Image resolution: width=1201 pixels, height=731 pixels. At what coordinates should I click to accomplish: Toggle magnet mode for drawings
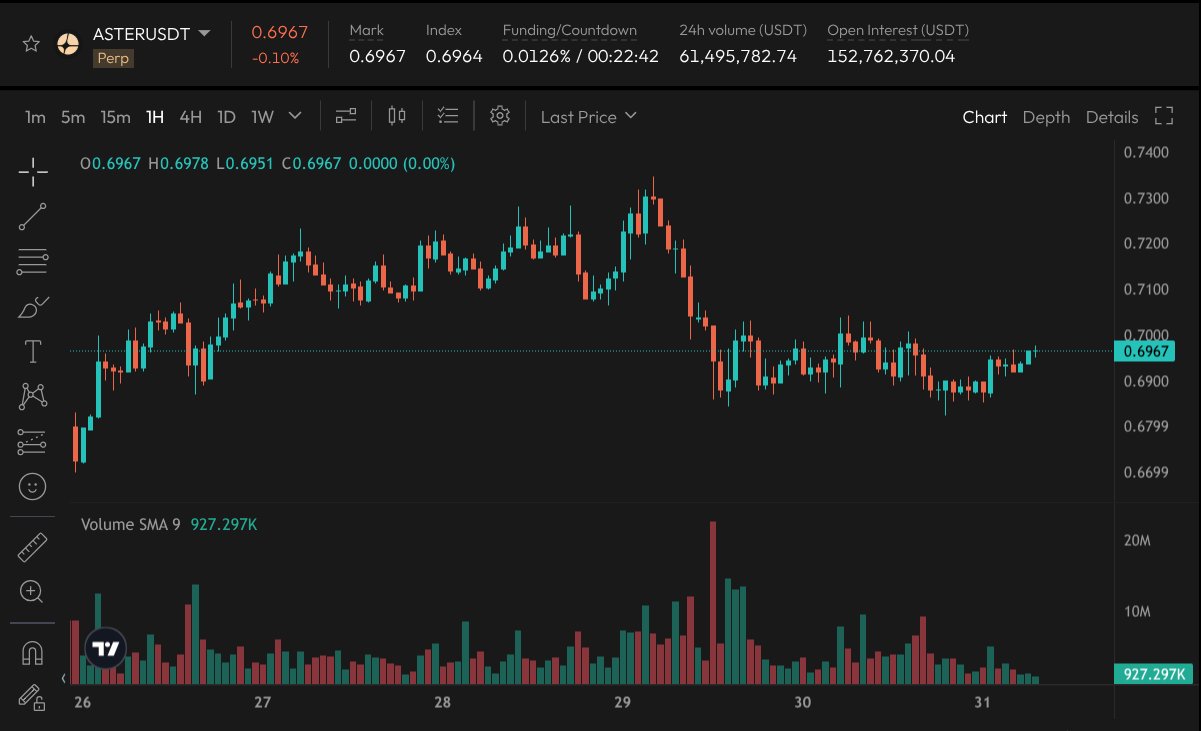click(33, 653)
